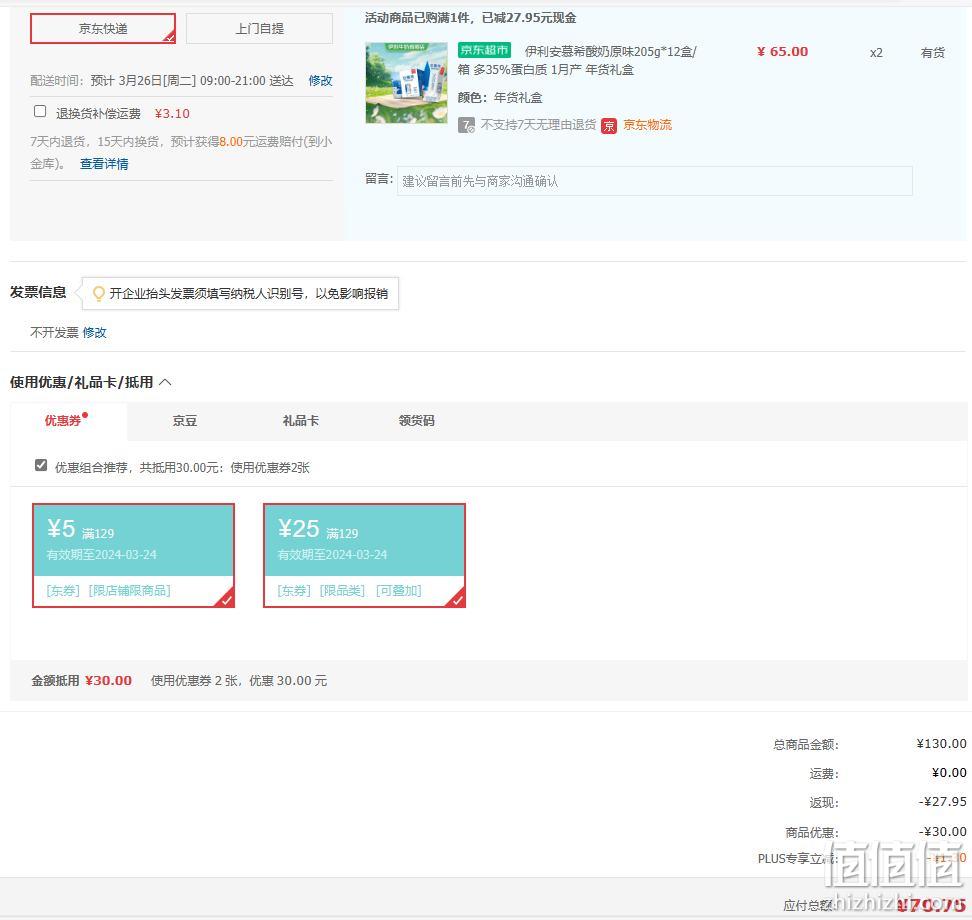The image size is (972, 920).
Task: Click the 7-day no-return icon
Action: pos(466,125)
